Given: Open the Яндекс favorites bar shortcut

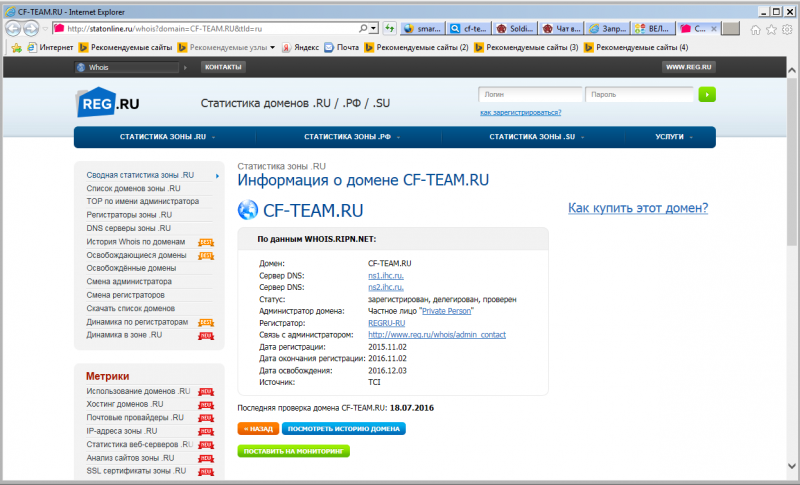Looking at the screenshot, I should [x=301, y=47].
